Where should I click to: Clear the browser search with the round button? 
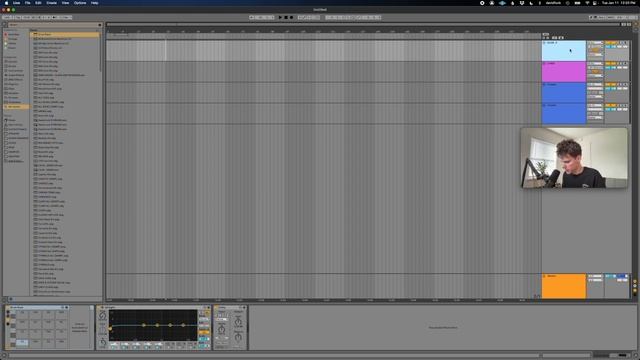click(x=100, y=25)
